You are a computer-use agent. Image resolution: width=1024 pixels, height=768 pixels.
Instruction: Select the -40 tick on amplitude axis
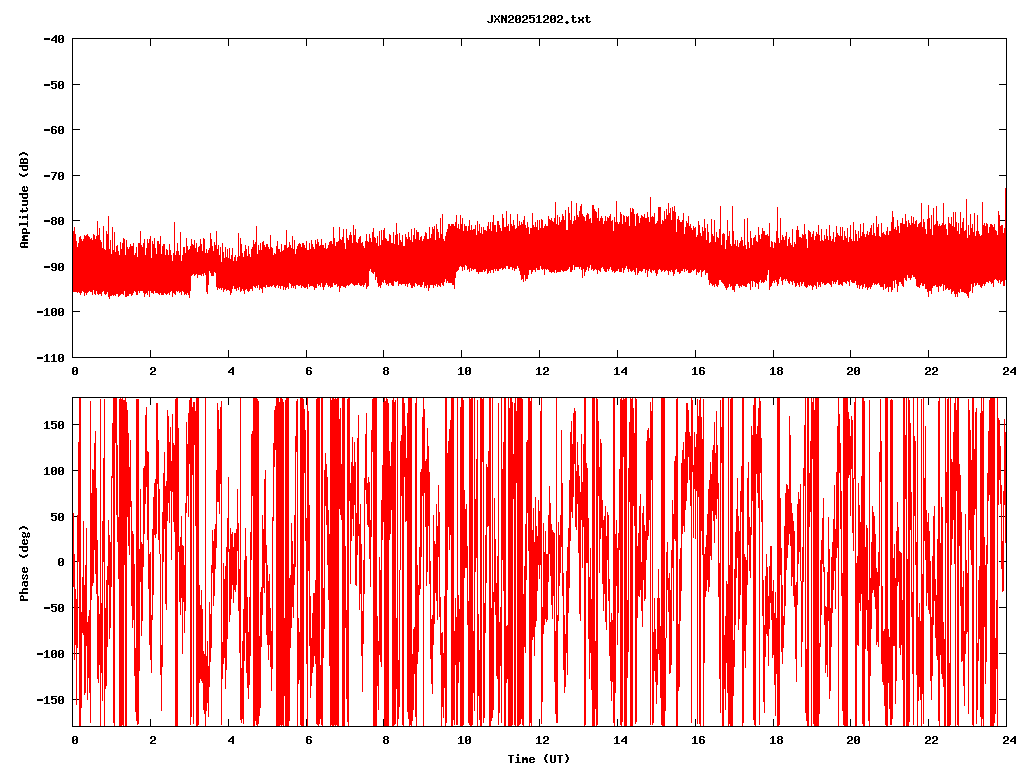click(54, 39)
